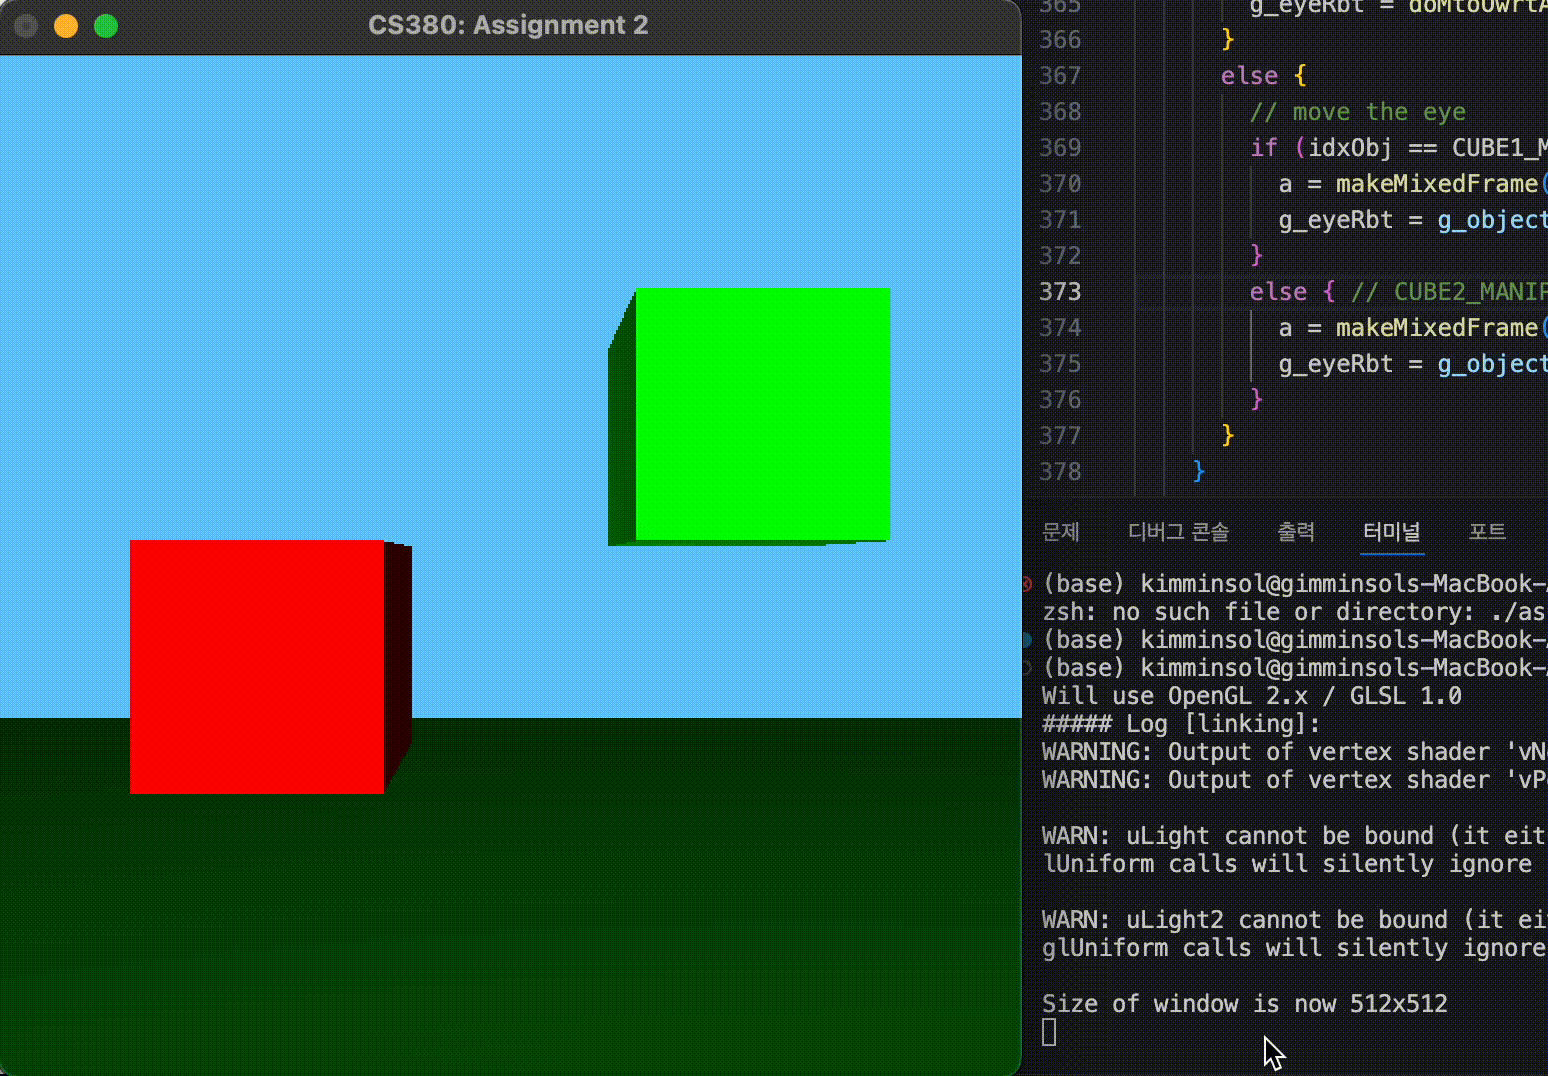Open the 디버그 콘솔 panel tab
The height and width of the screenshot is (1076, 1548).
tap(1179, 532)
